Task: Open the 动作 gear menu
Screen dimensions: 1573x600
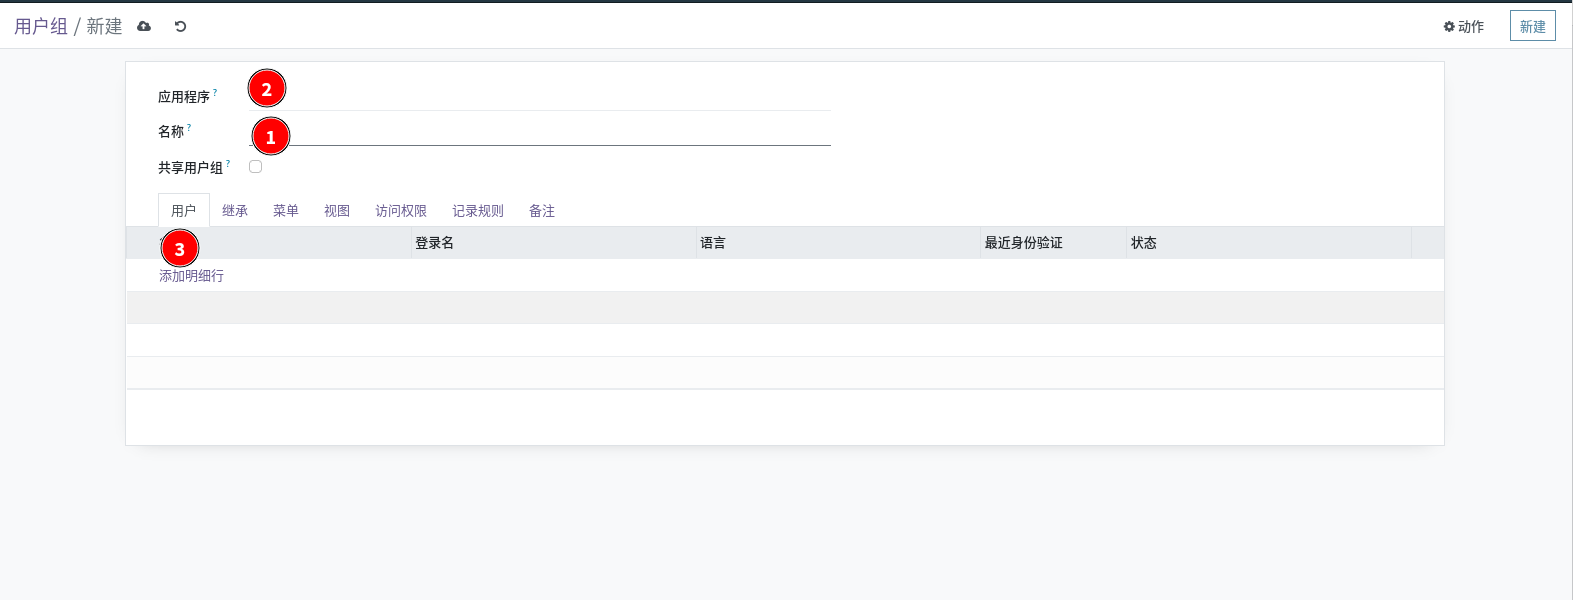Action: pyautogui.click(x=1463, y=27)
